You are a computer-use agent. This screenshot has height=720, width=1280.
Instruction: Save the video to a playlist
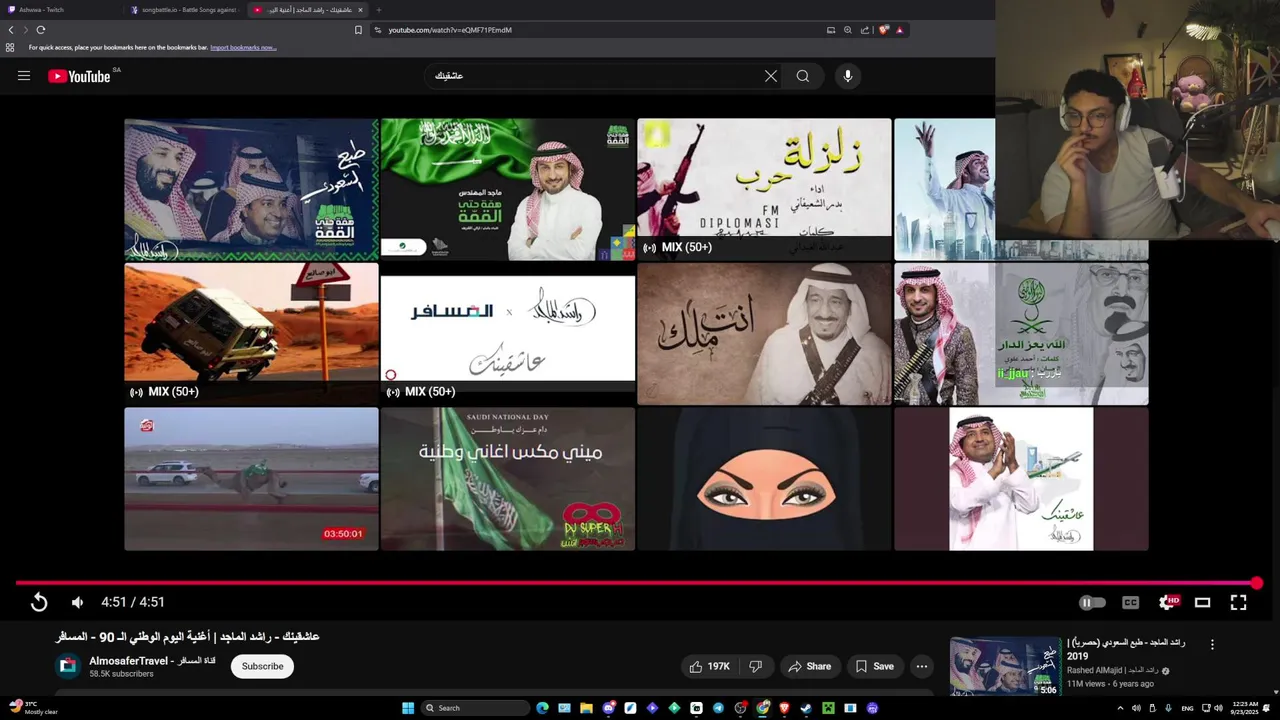874,666
